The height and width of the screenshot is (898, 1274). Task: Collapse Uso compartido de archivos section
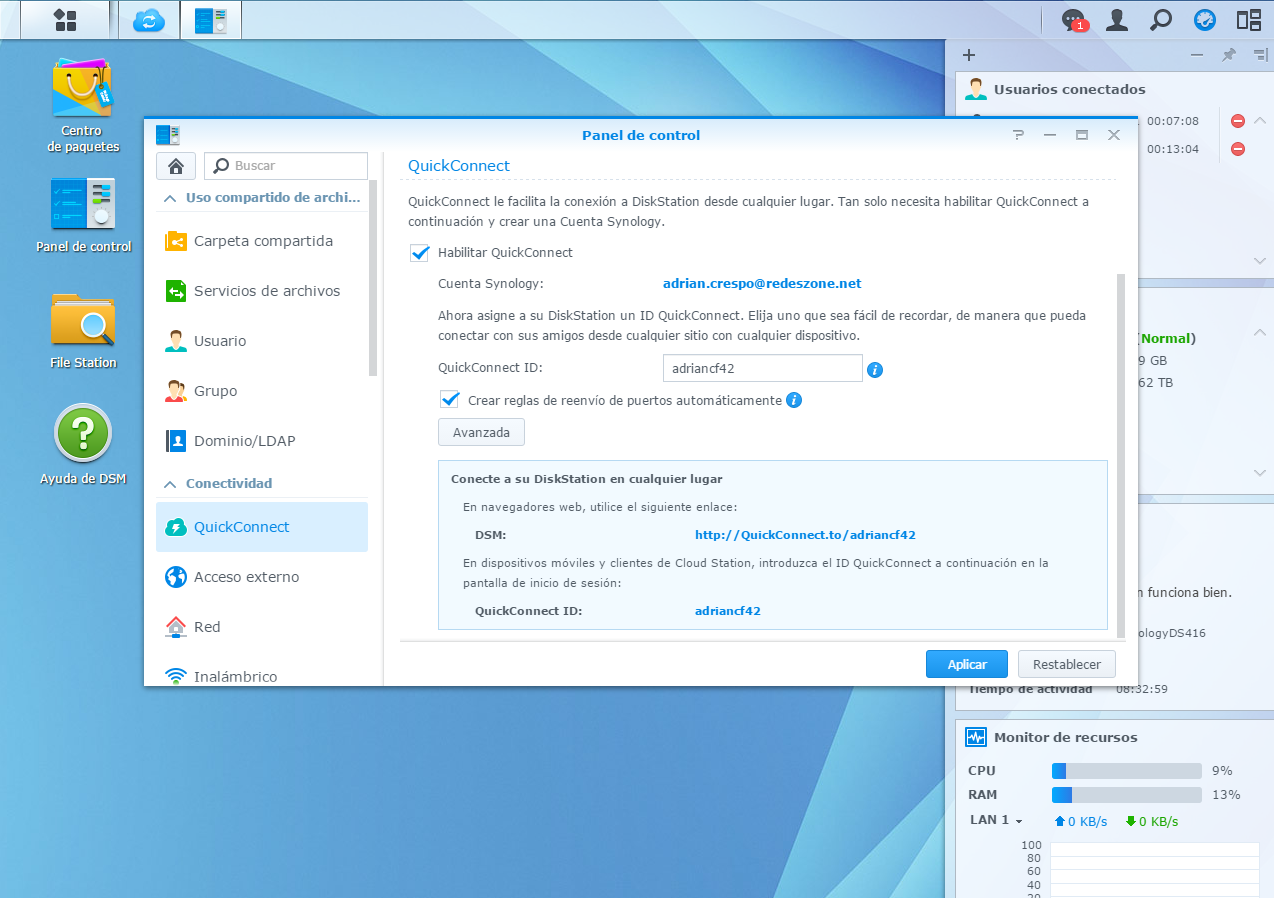click(170, 198)
